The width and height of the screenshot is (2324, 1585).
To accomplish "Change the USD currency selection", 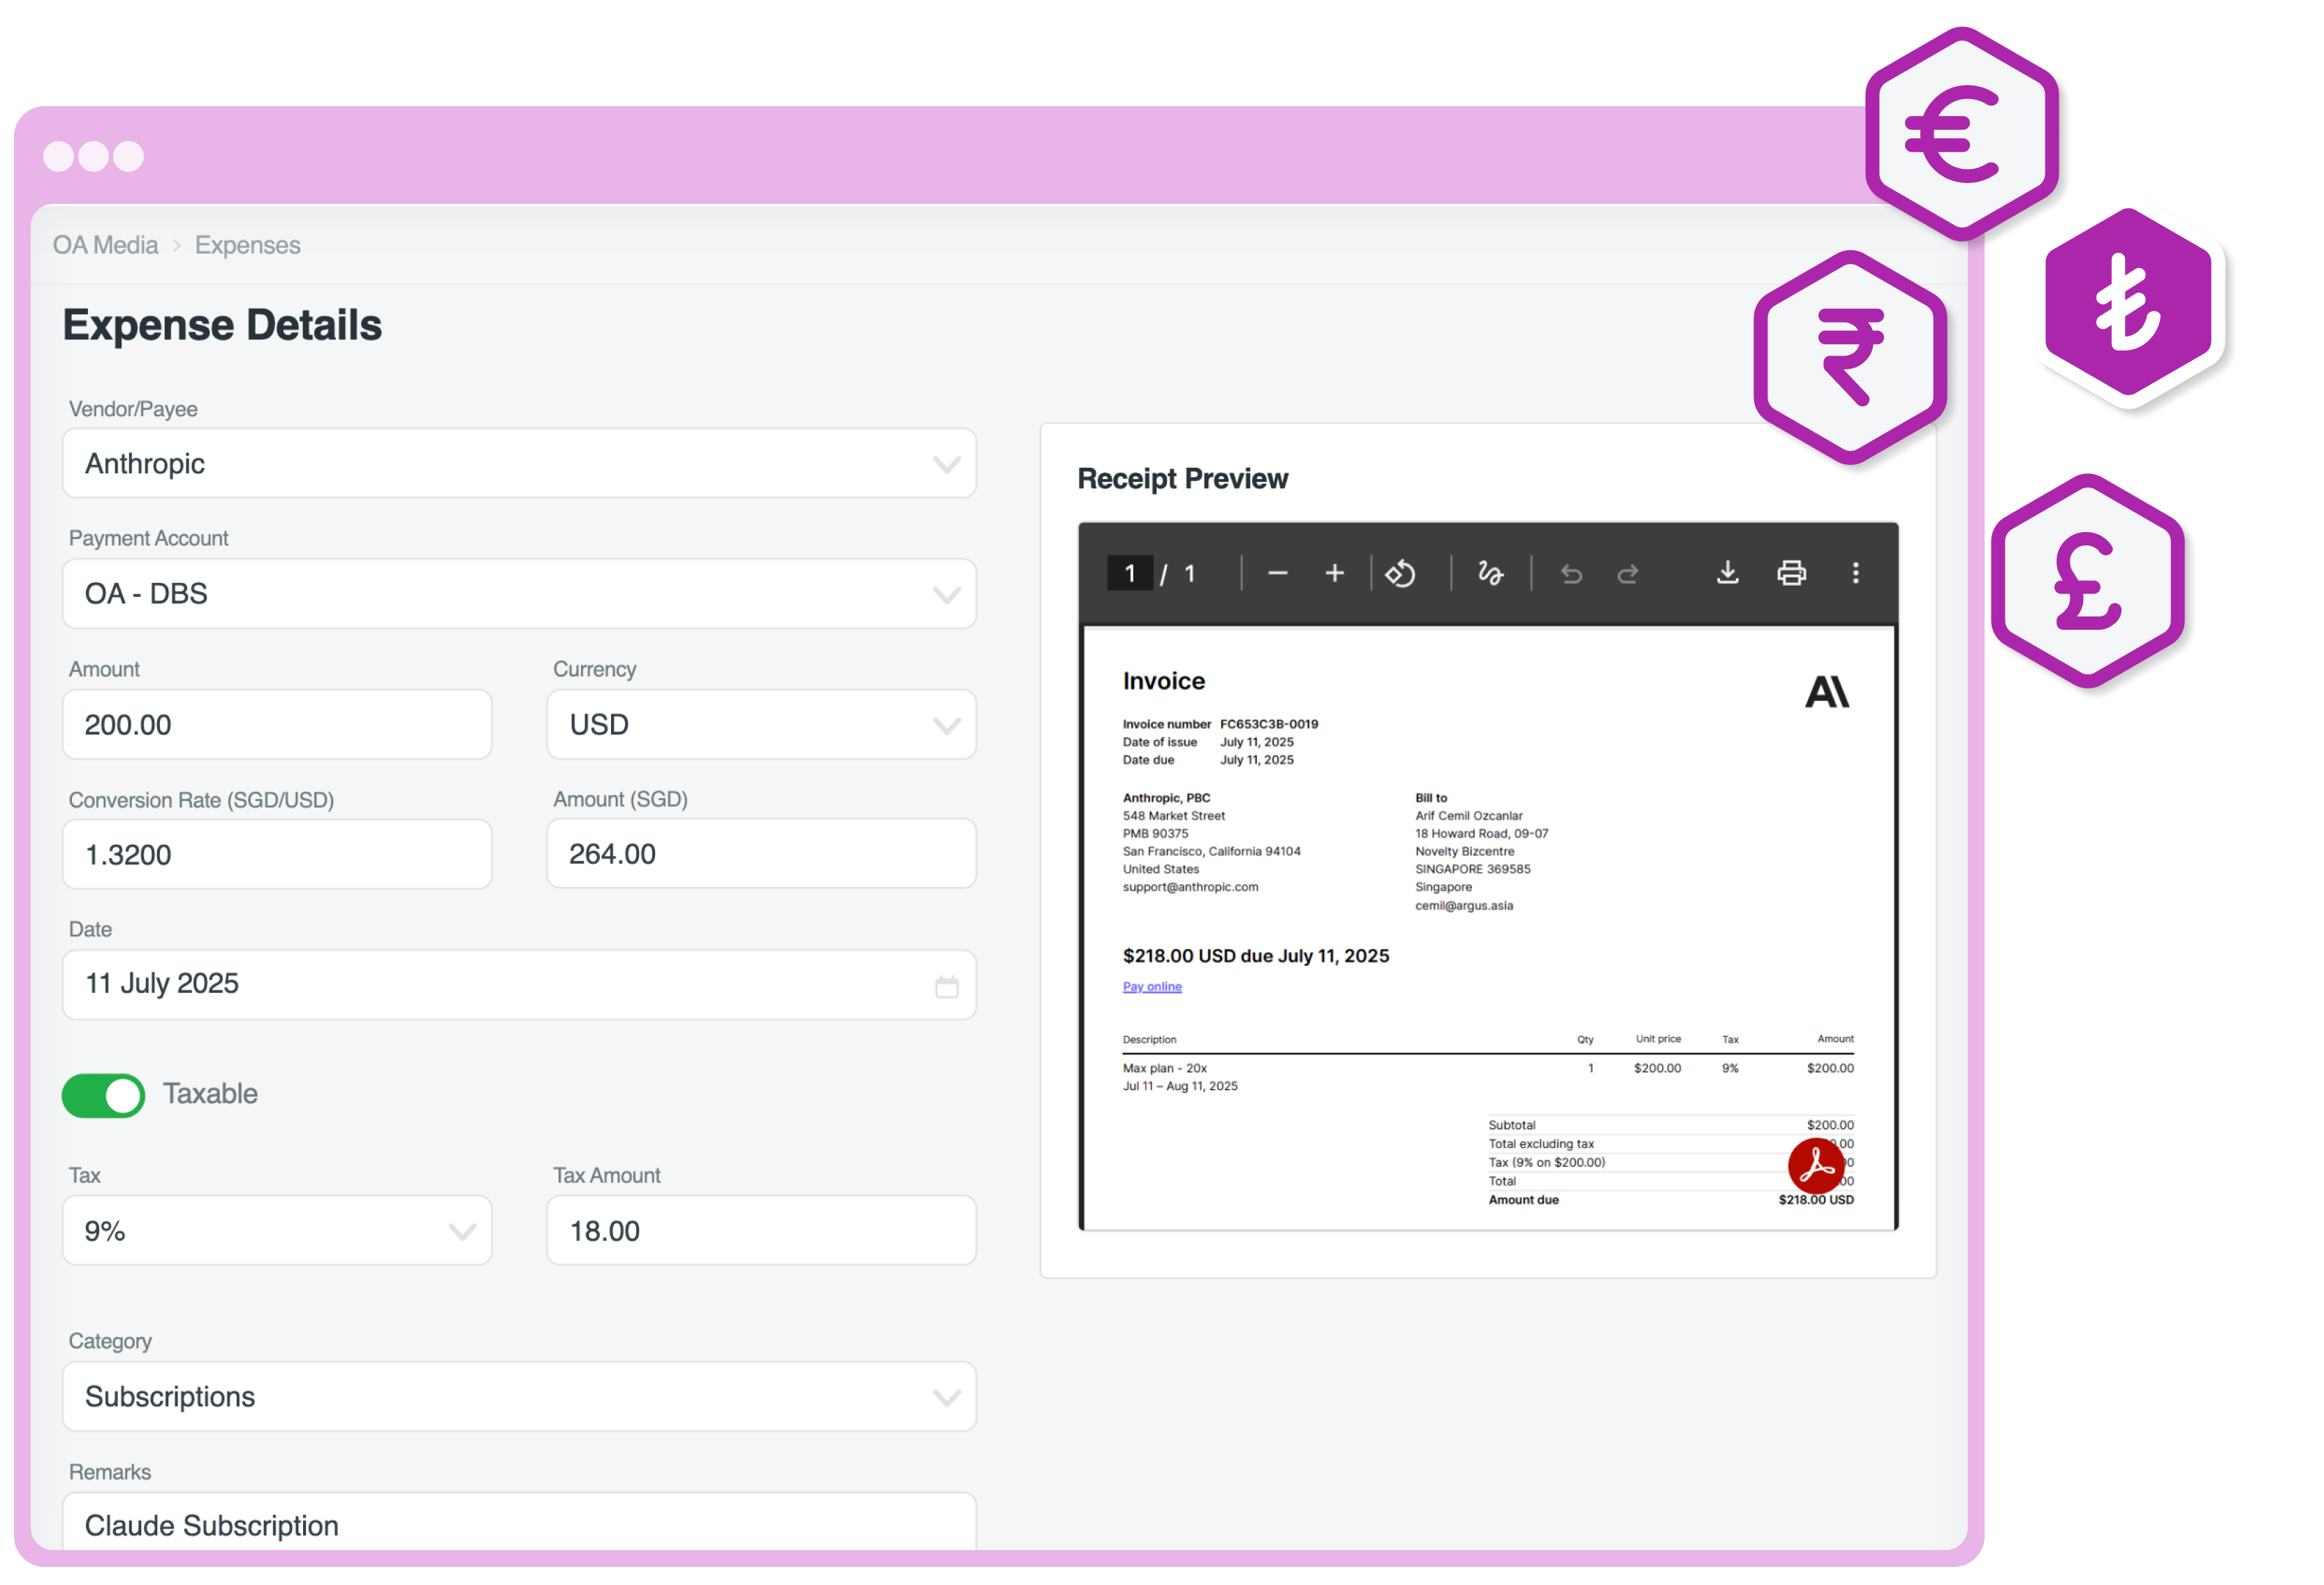I will tap(761, 725).
